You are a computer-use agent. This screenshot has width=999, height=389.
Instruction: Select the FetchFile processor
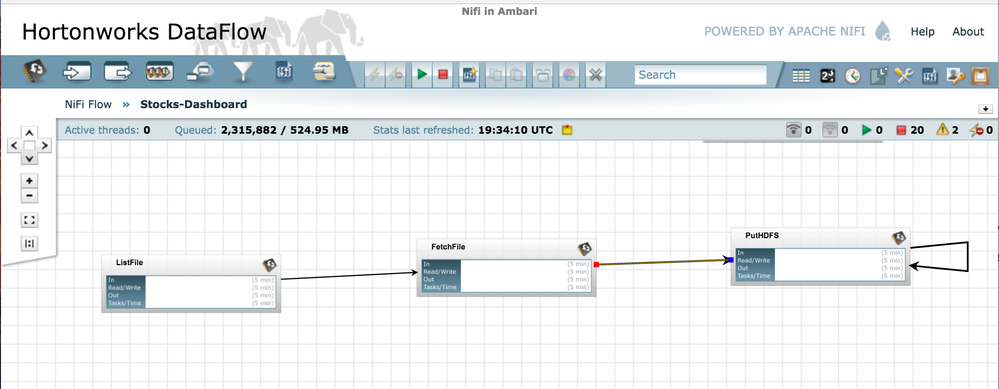[507, 267]
